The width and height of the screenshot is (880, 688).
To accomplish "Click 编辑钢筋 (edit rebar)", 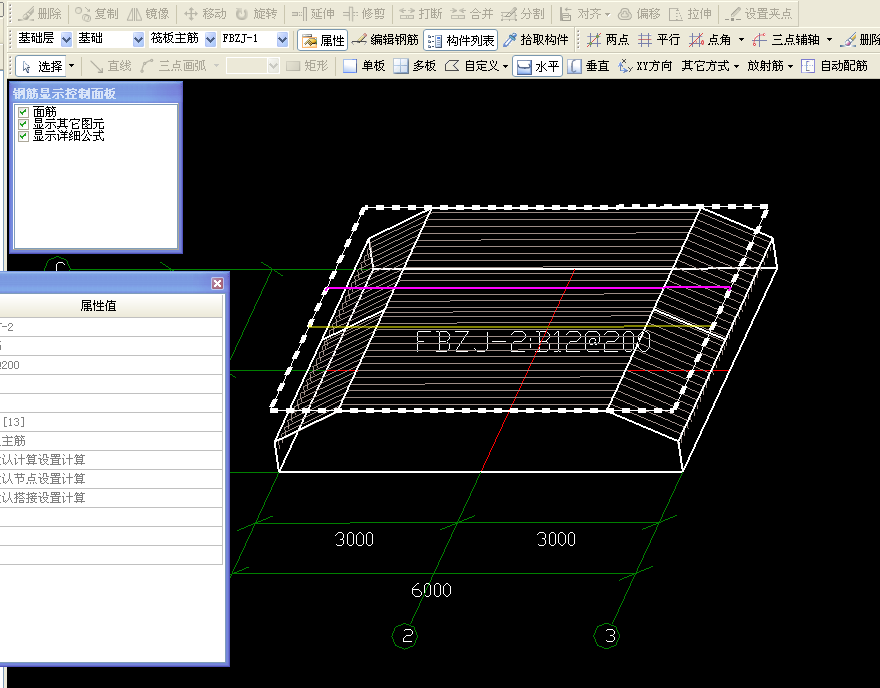I will [386, 40].
